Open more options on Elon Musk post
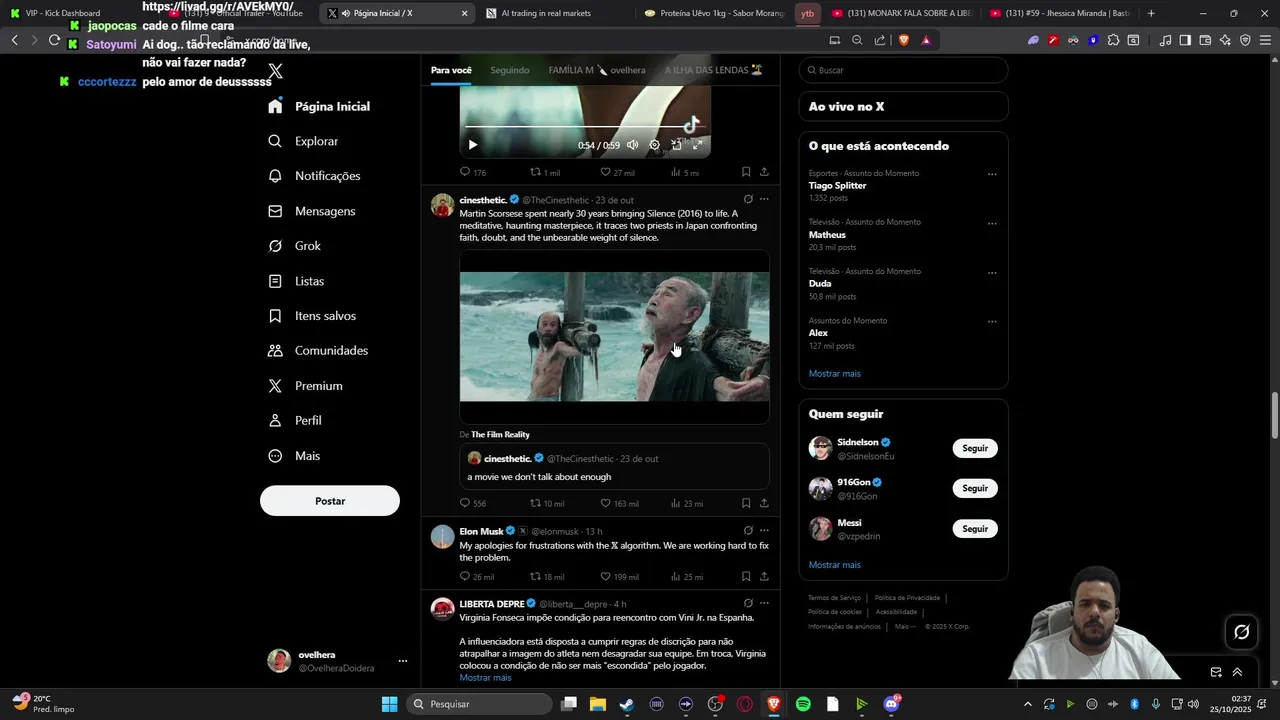Image resolution: width=1280 pixels, height=720 pixels. [x=764, y=531]
